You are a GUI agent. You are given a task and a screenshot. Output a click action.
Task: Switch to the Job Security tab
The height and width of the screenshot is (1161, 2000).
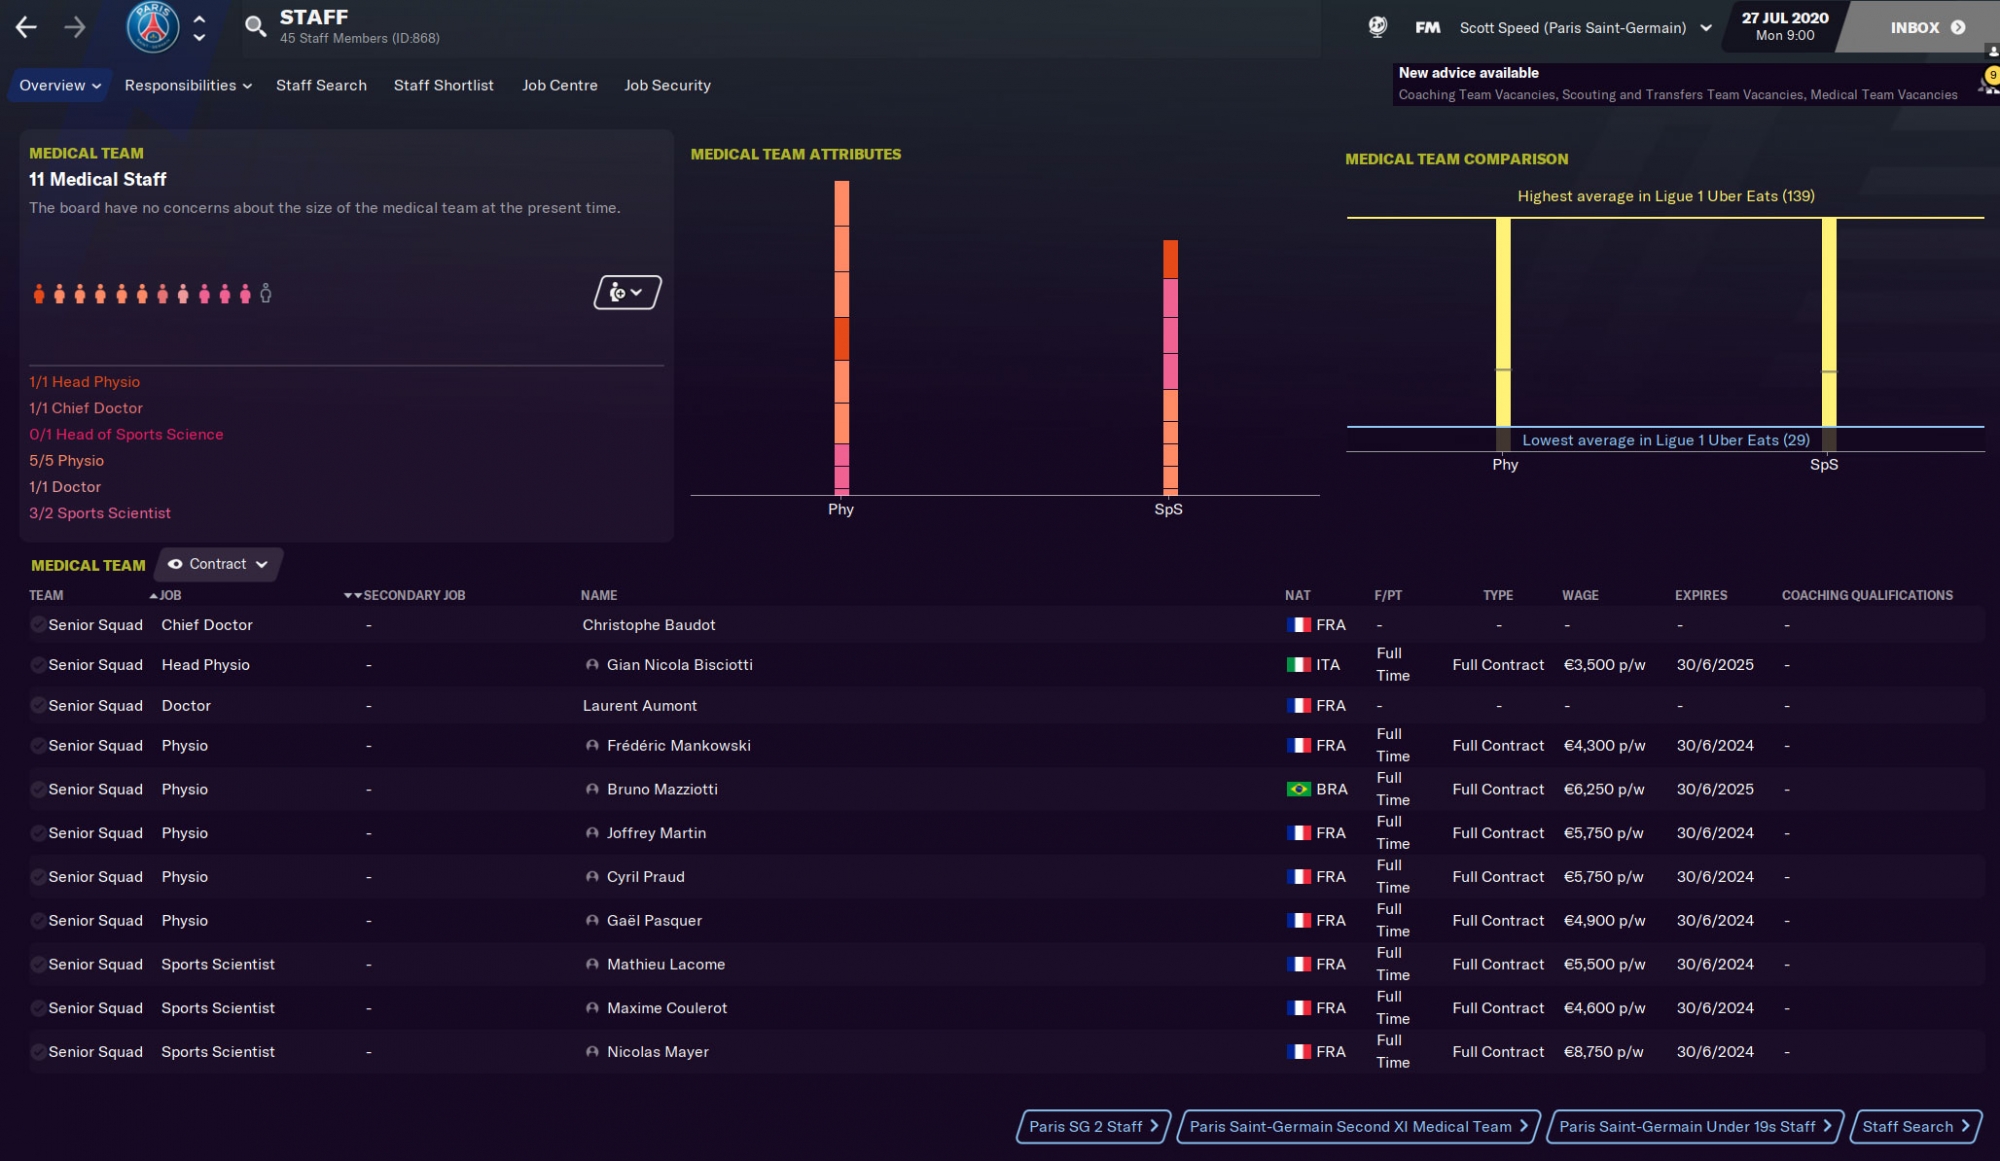click(667, 86)
